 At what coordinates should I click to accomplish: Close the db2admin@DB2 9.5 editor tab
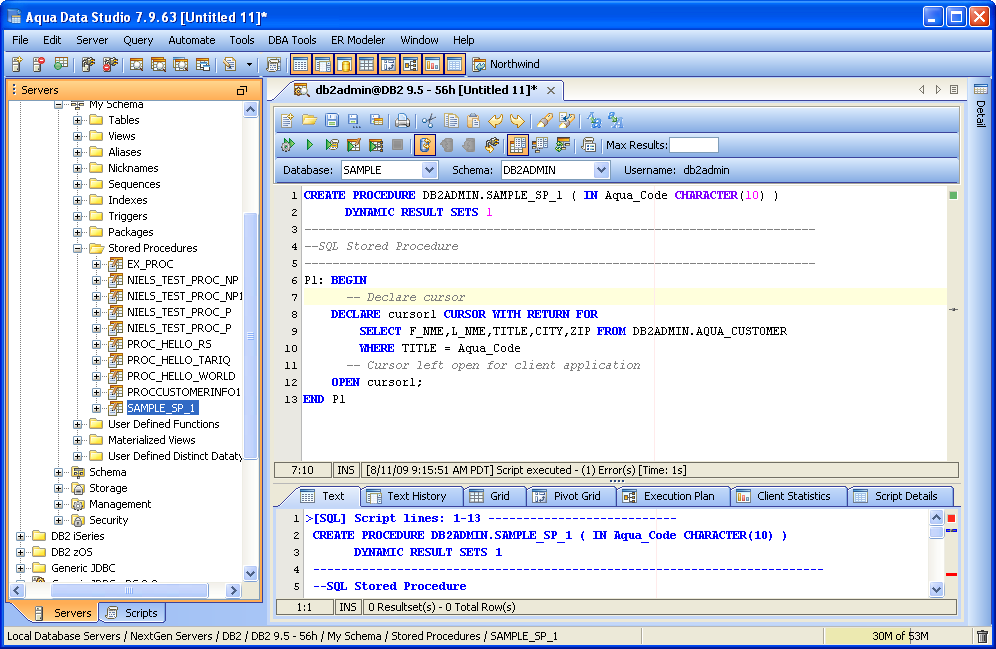[551, 90]
